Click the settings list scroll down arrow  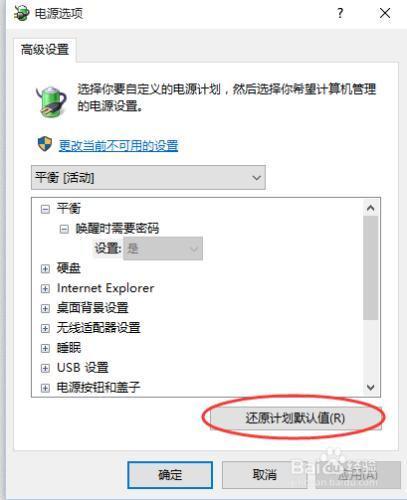click(x=370, y=387)
